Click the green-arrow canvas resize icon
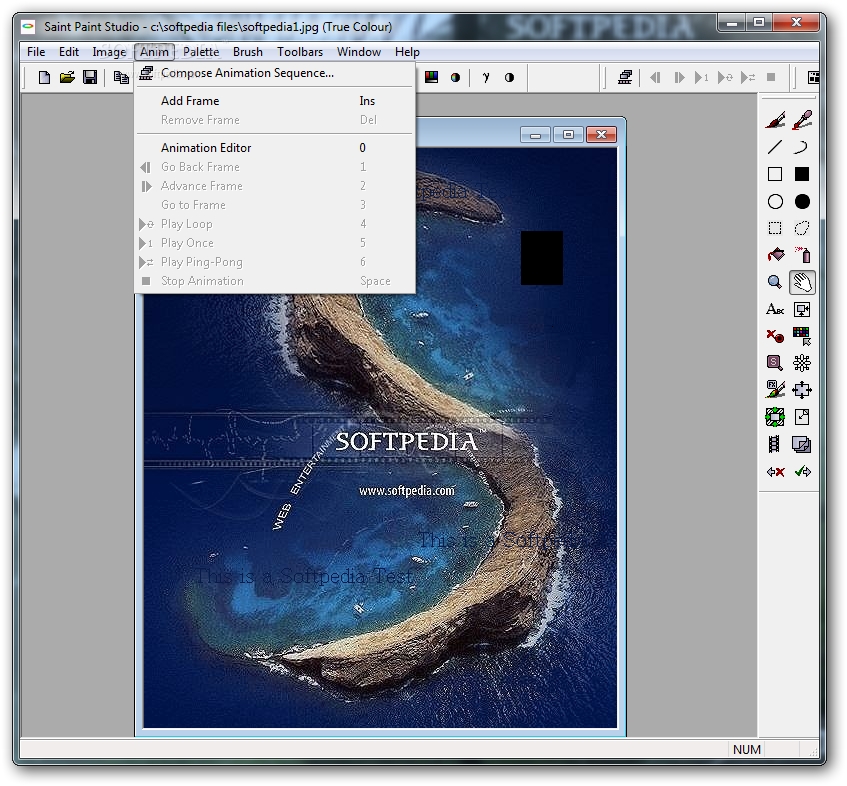 click(775, 416)
